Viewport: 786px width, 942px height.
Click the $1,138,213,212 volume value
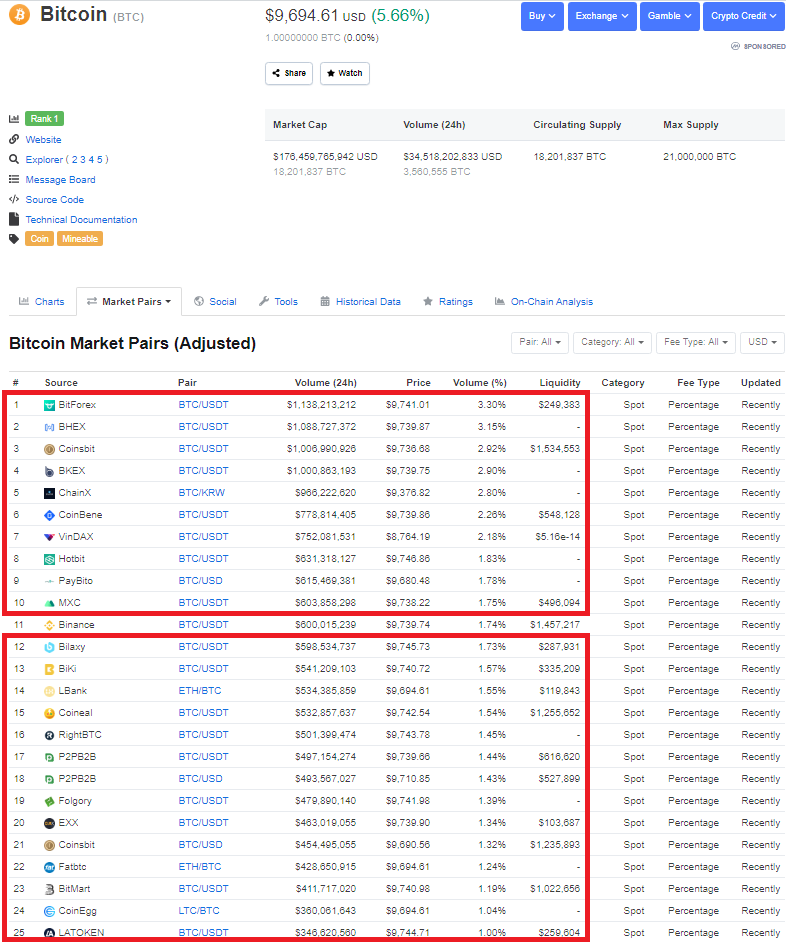pos(321,405)
